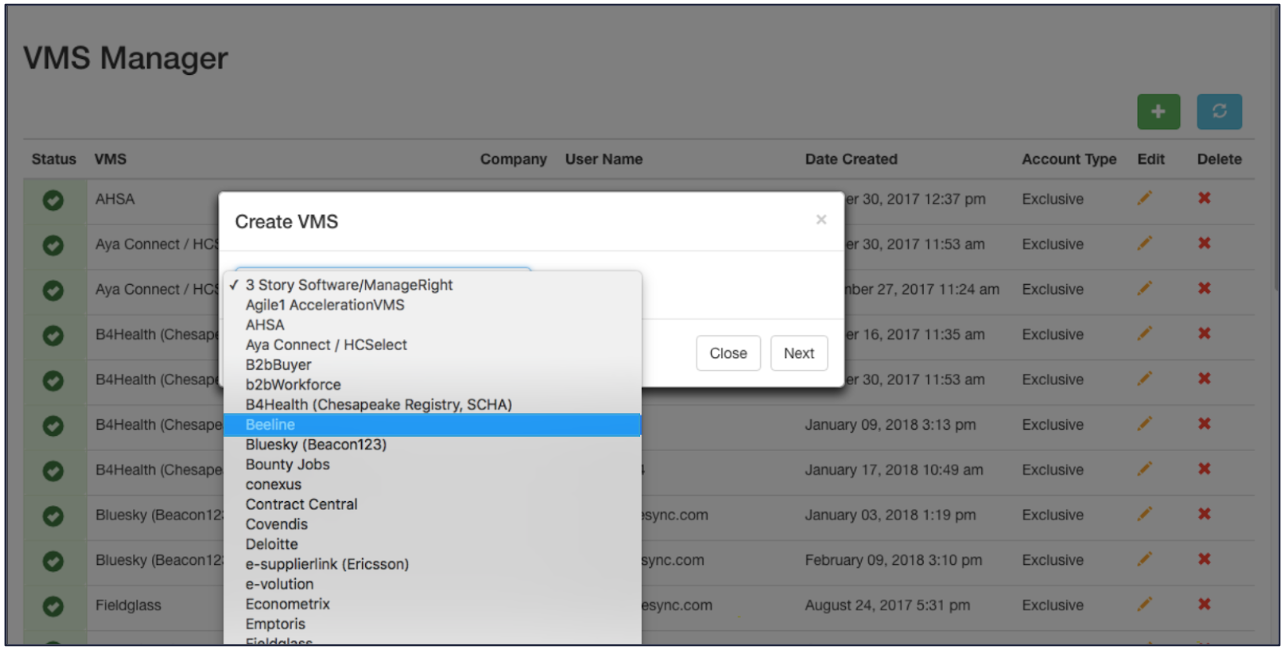Delete the Fieldglass row with red X

tap(1204, 605)
